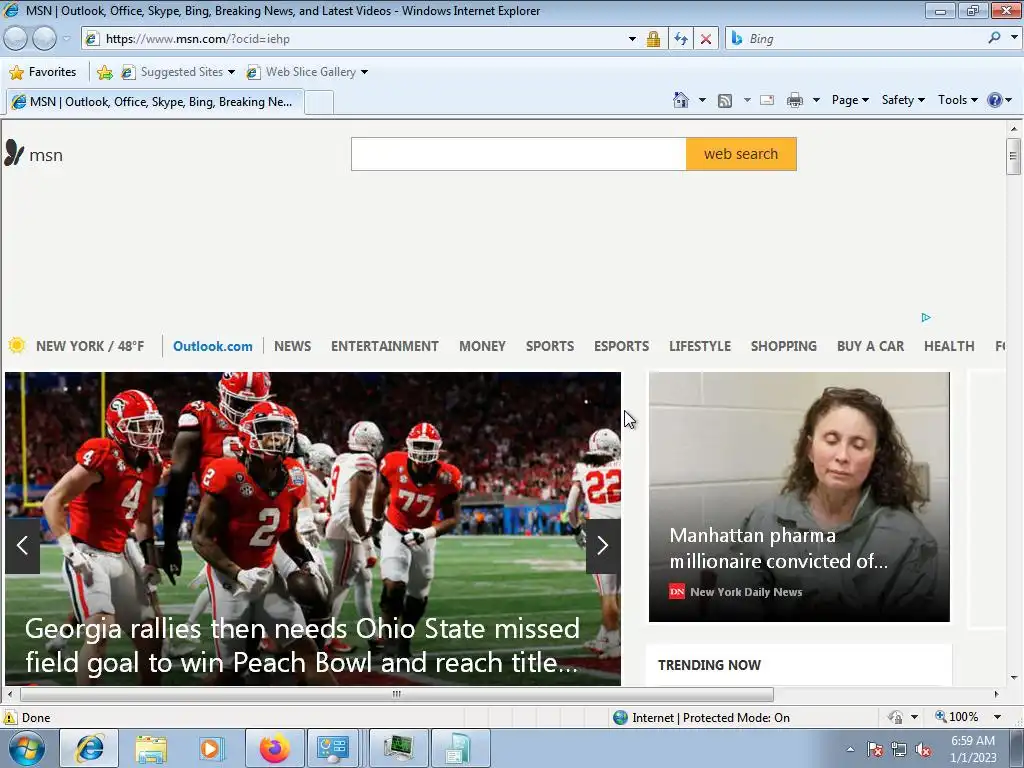Open the Tools menu

pyautogui.click(x=957, y=100)
